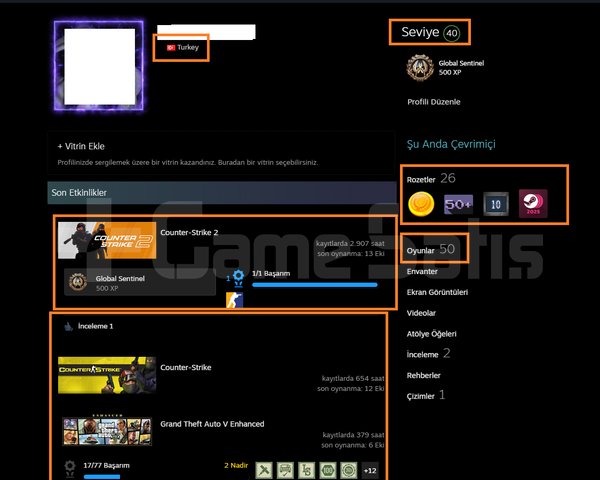Click the Seviye 40 level indicator
This screenshot has height=480, width=600.
tap(430, 33)
